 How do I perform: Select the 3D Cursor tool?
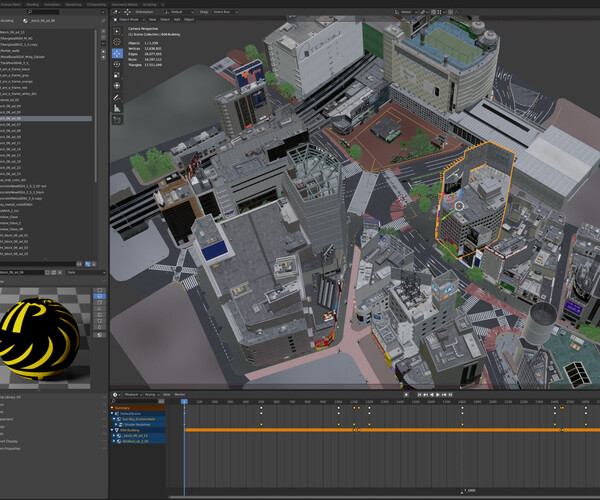(x=117, y=42)
